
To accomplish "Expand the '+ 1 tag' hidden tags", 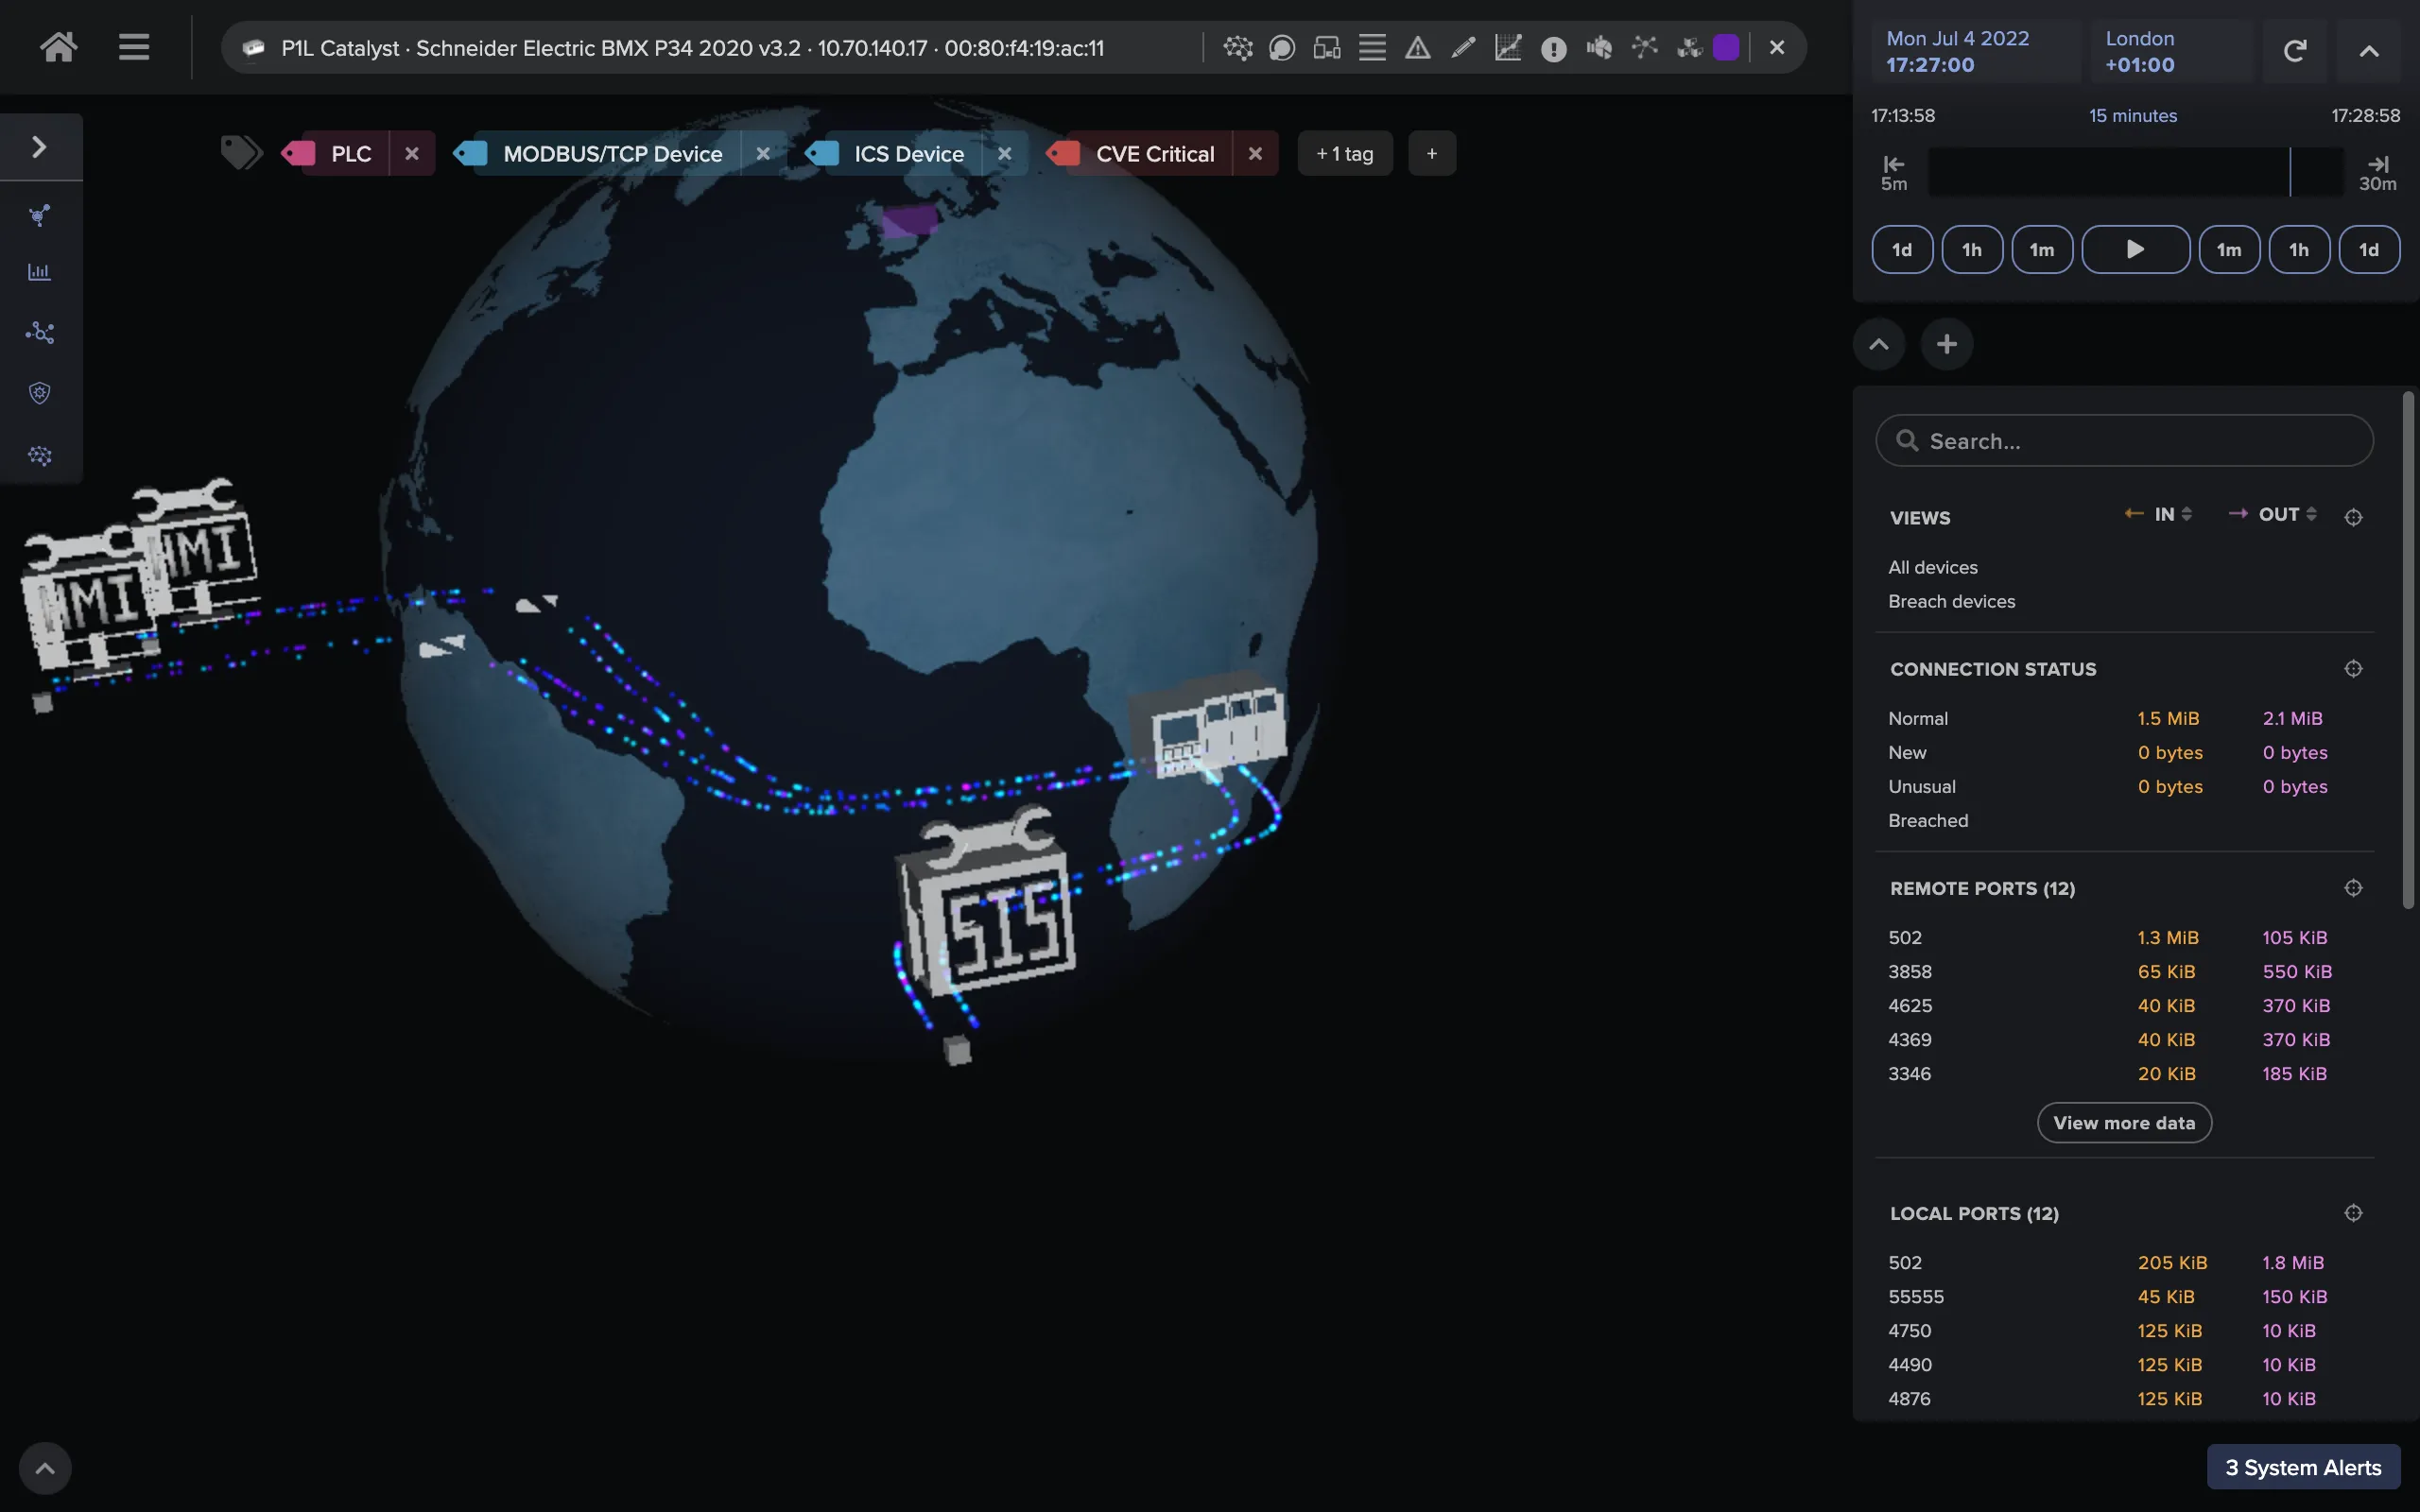I will tap(1344, 154).
